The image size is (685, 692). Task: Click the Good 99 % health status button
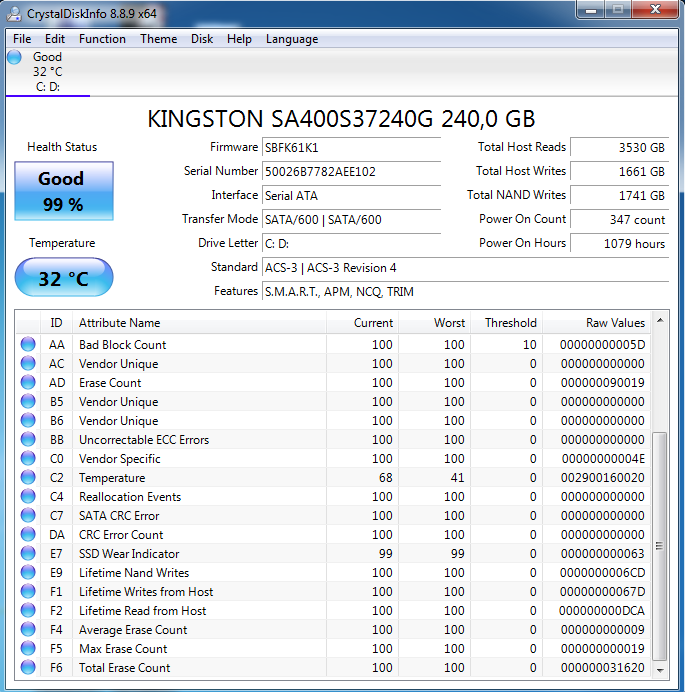click(64, 191)
